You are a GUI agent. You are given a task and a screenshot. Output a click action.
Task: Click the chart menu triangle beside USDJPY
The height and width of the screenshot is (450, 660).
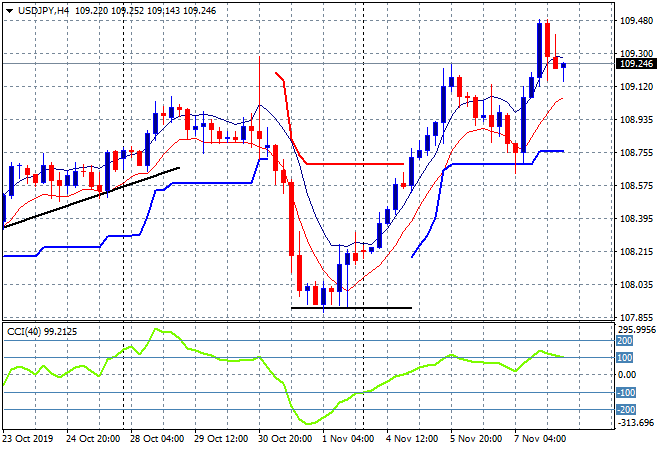9,11
